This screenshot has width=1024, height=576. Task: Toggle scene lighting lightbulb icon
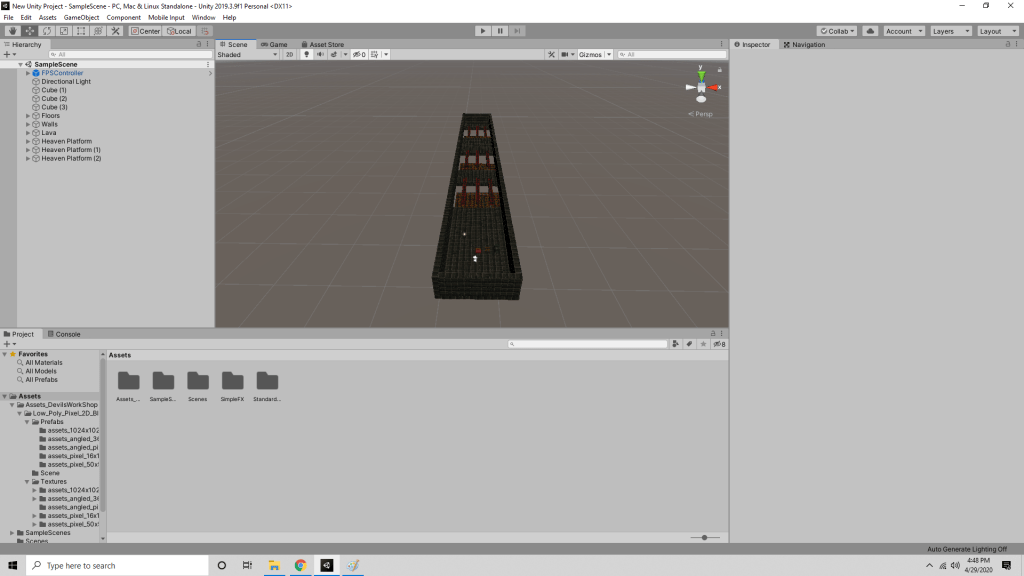[306, 54]
